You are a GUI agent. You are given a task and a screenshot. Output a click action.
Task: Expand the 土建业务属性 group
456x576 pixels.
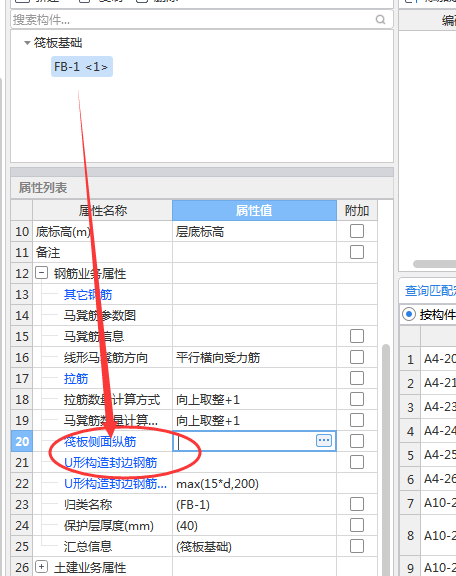pyautogui.click(x=41, y=566)
